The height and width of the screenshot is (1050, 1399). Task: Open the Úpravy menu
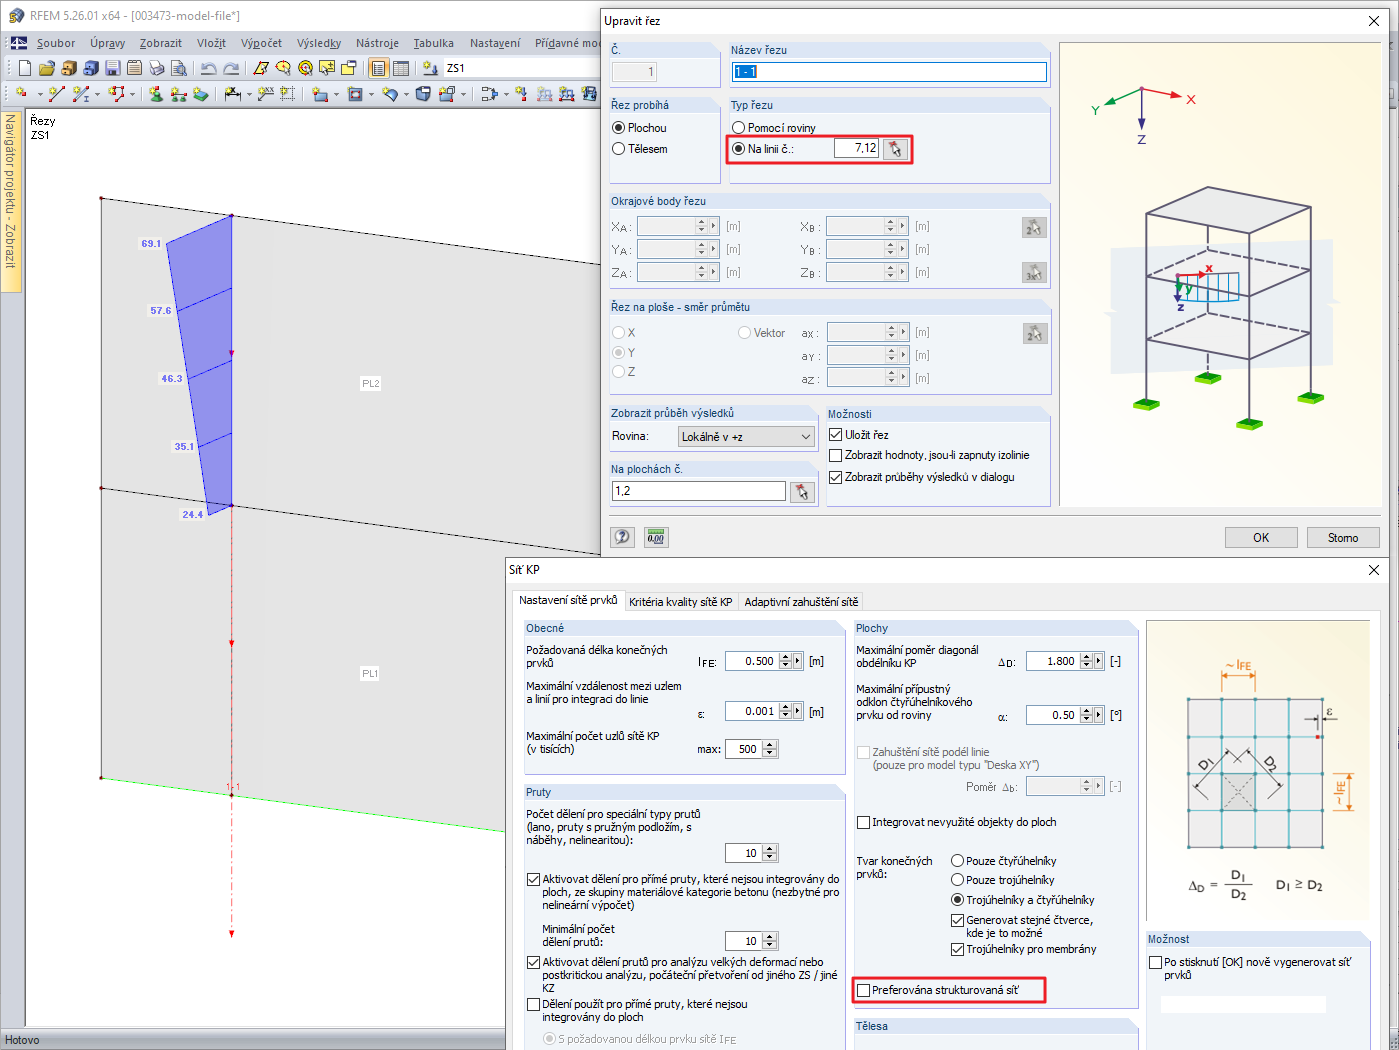(107, 43)
